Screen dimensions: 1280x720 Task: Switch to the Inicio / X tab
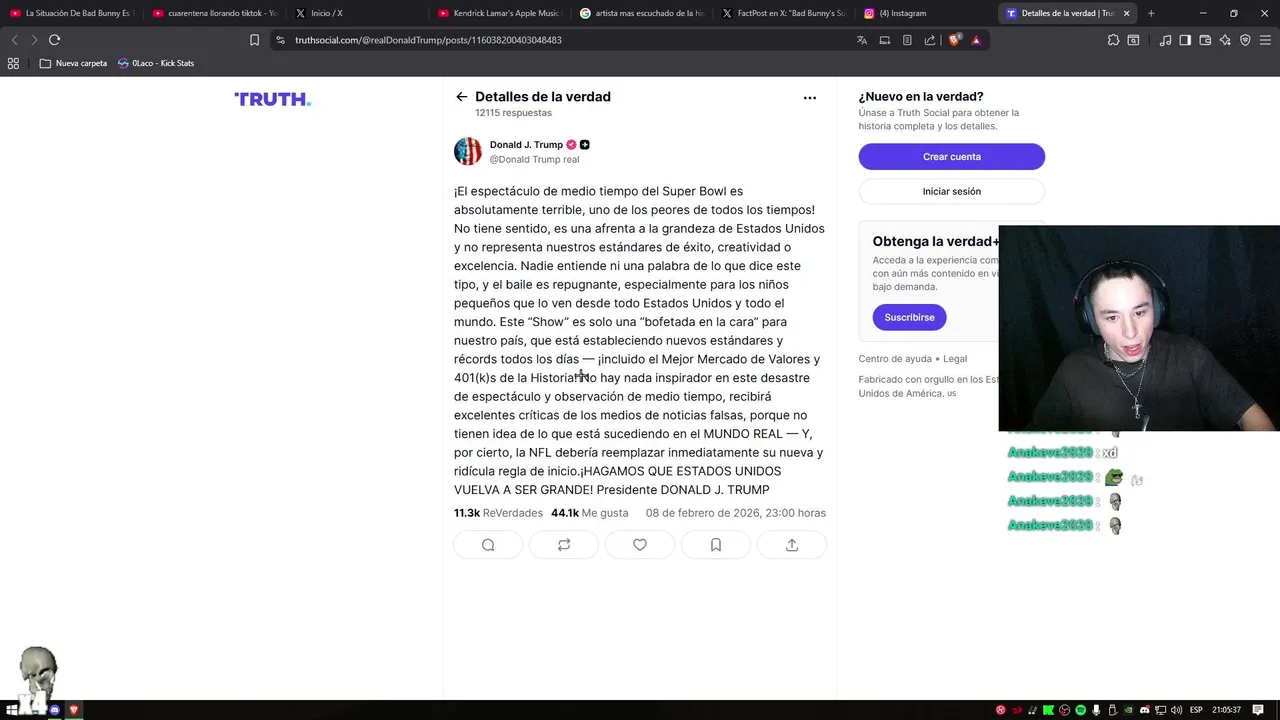tap(357, 13)
